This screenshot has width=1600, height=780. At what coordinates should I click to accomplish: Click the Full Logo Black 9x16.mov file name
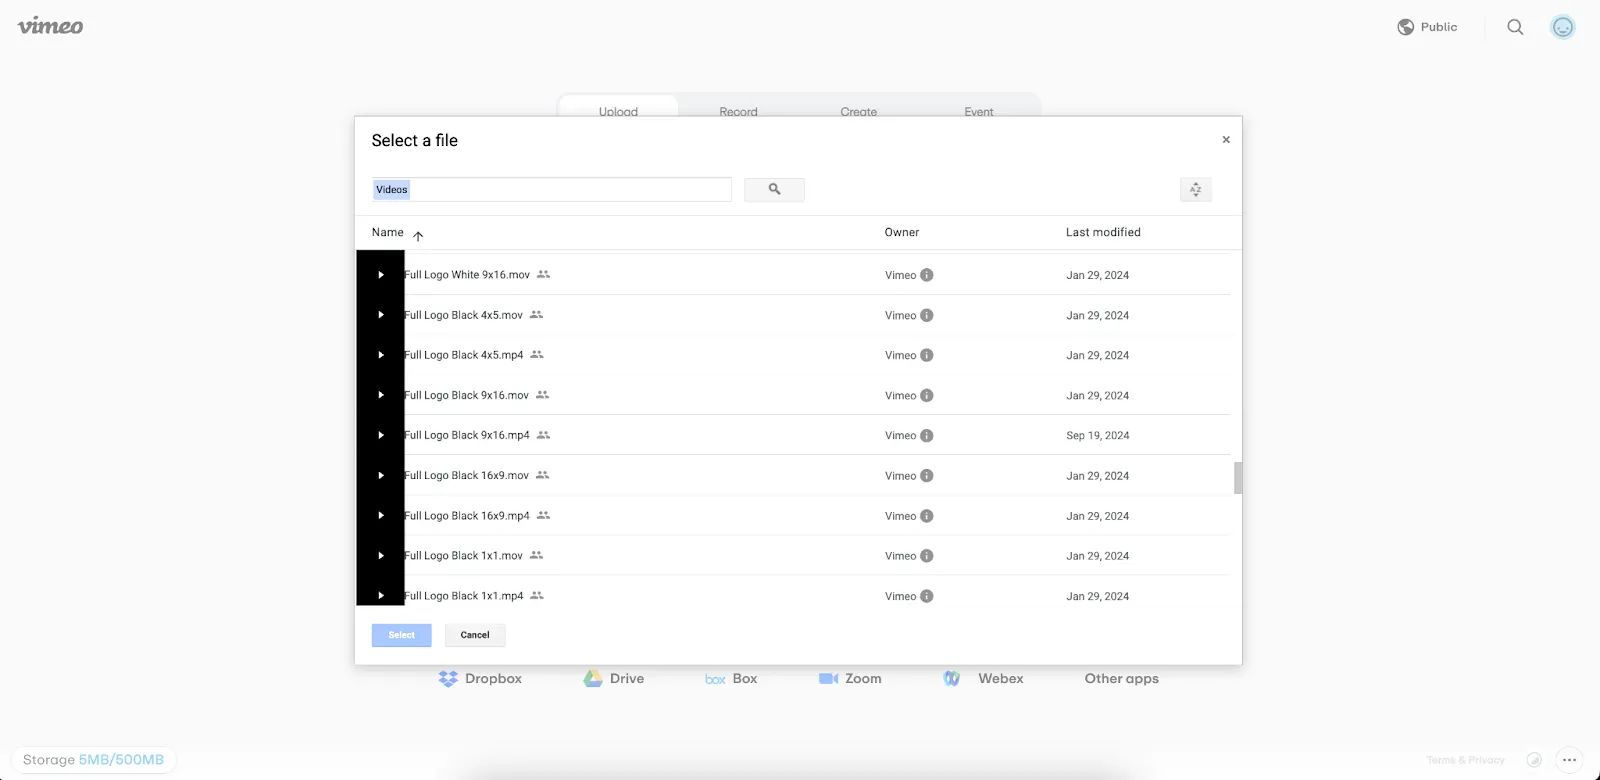466,395
